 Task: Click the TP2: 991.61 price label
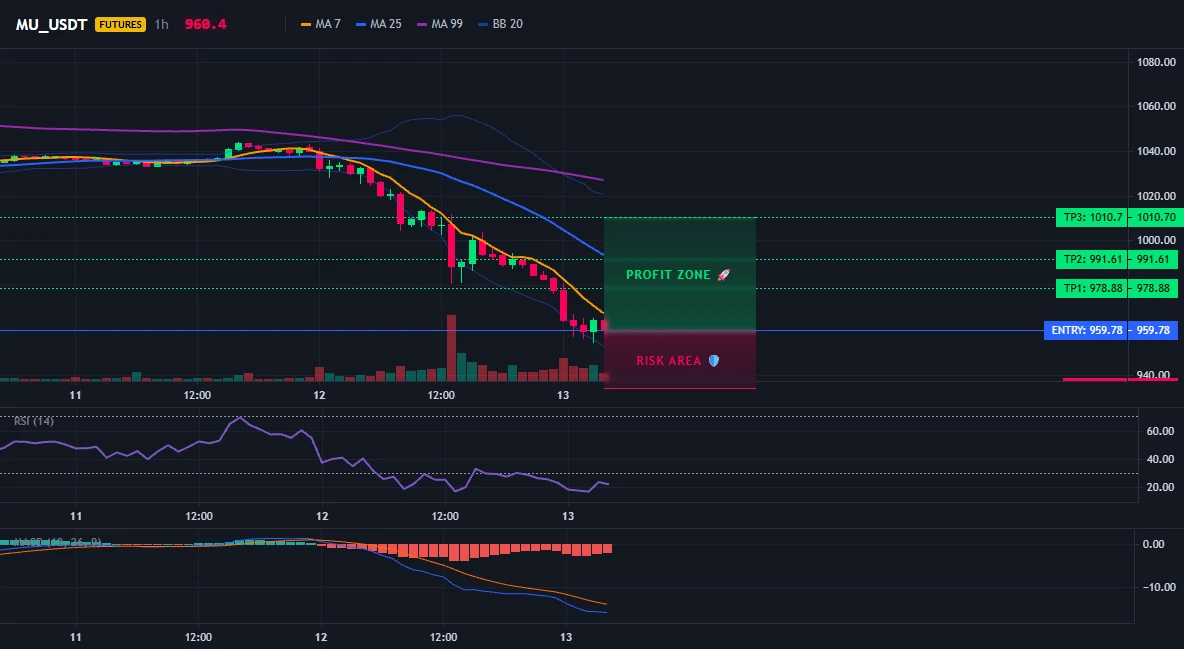tap(1091, 259)
